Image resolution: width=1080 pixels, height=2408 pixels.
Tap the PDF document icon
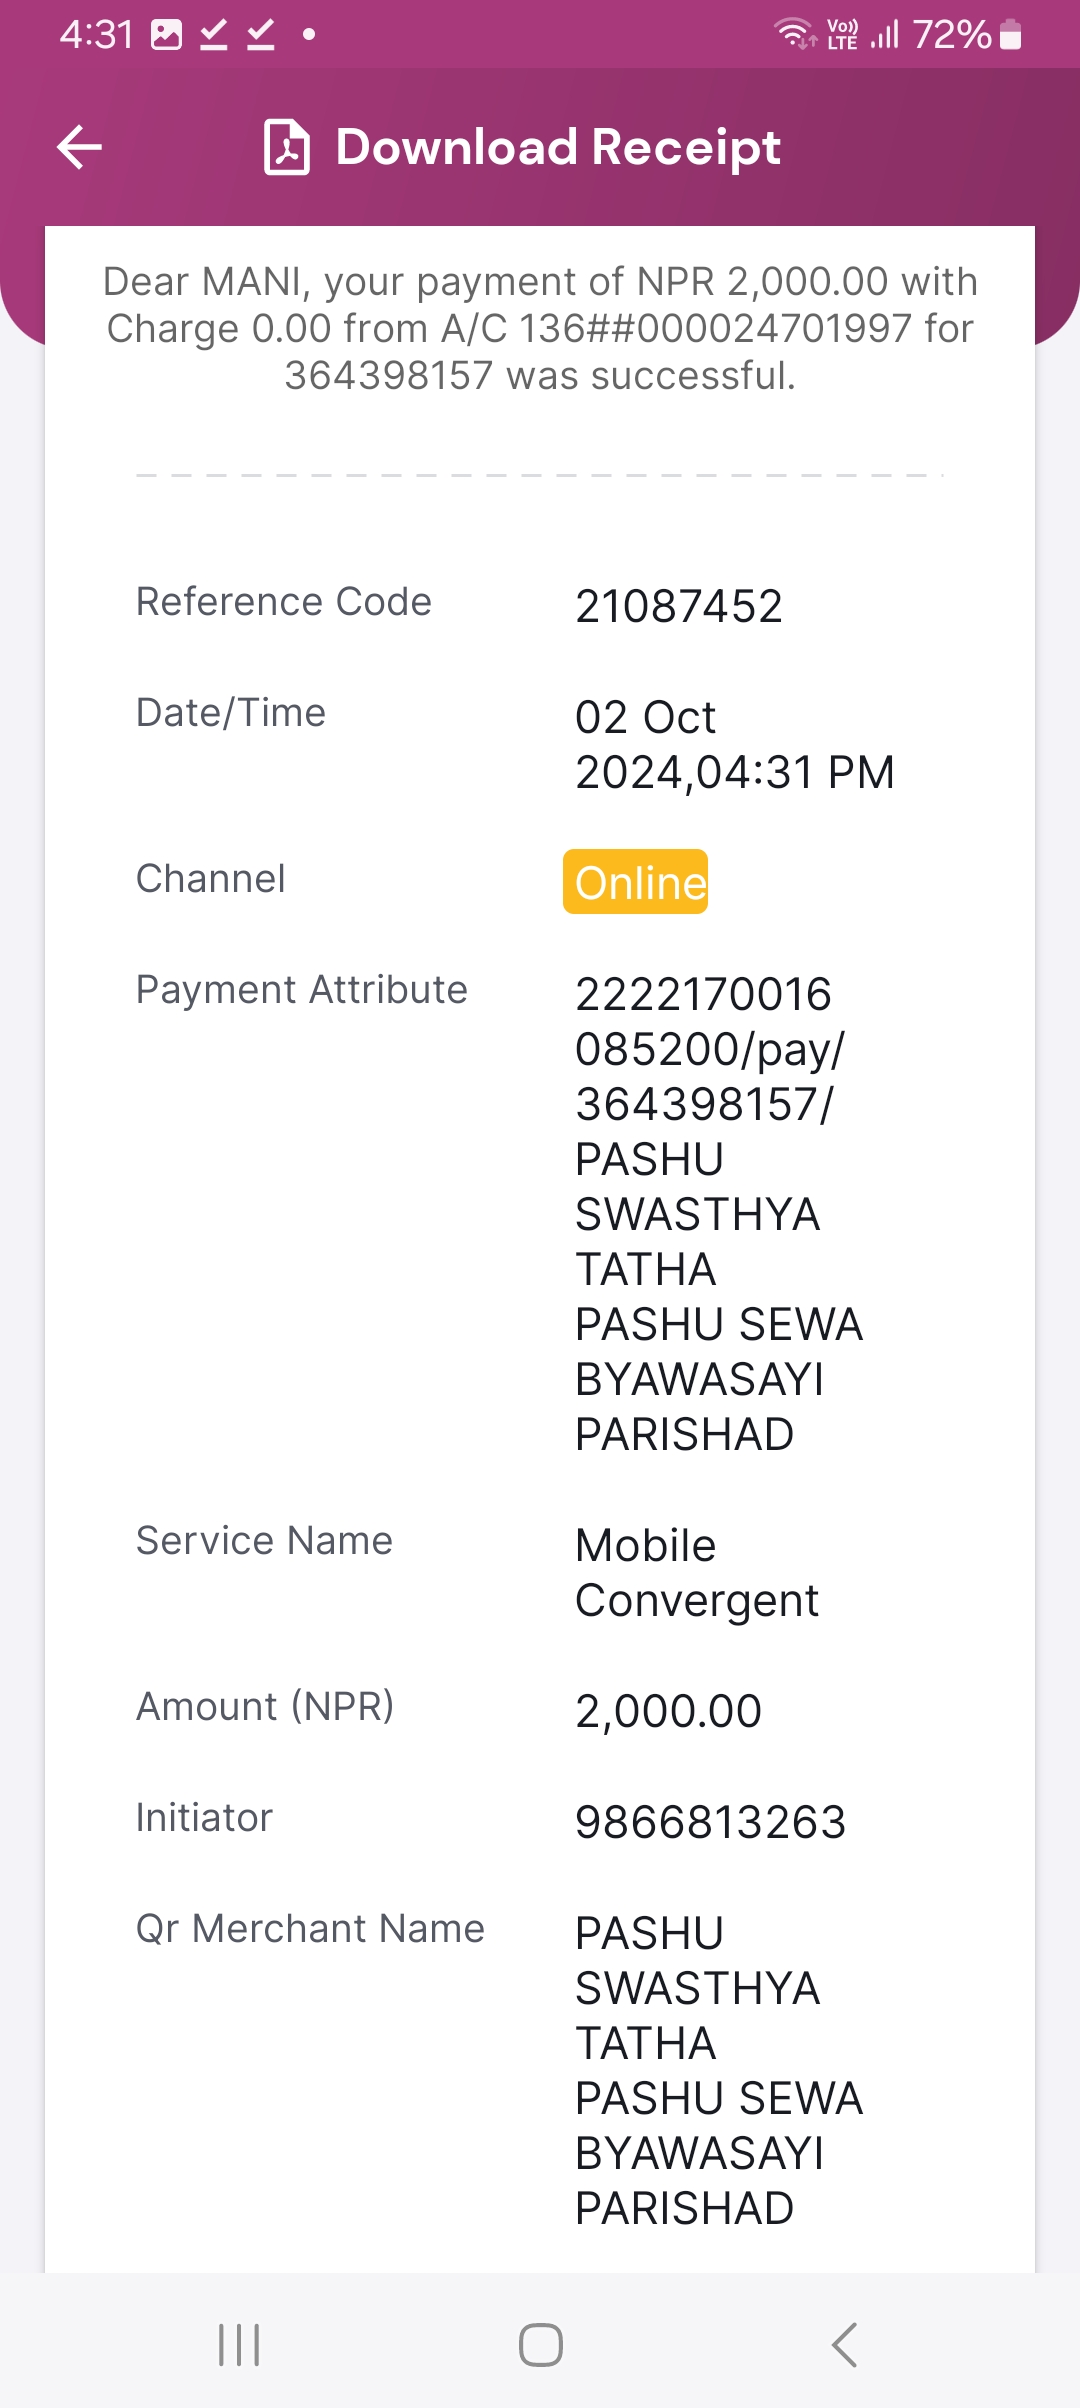pos(287,147)
